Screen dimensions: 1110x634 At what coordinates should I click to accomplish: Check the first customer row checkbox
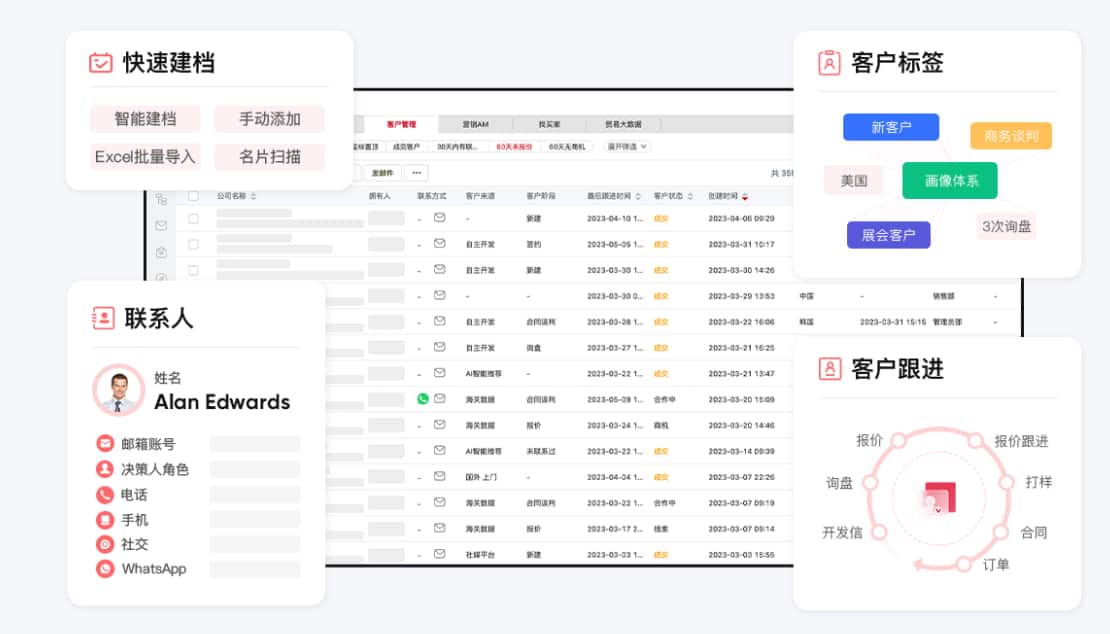point(192,220)
